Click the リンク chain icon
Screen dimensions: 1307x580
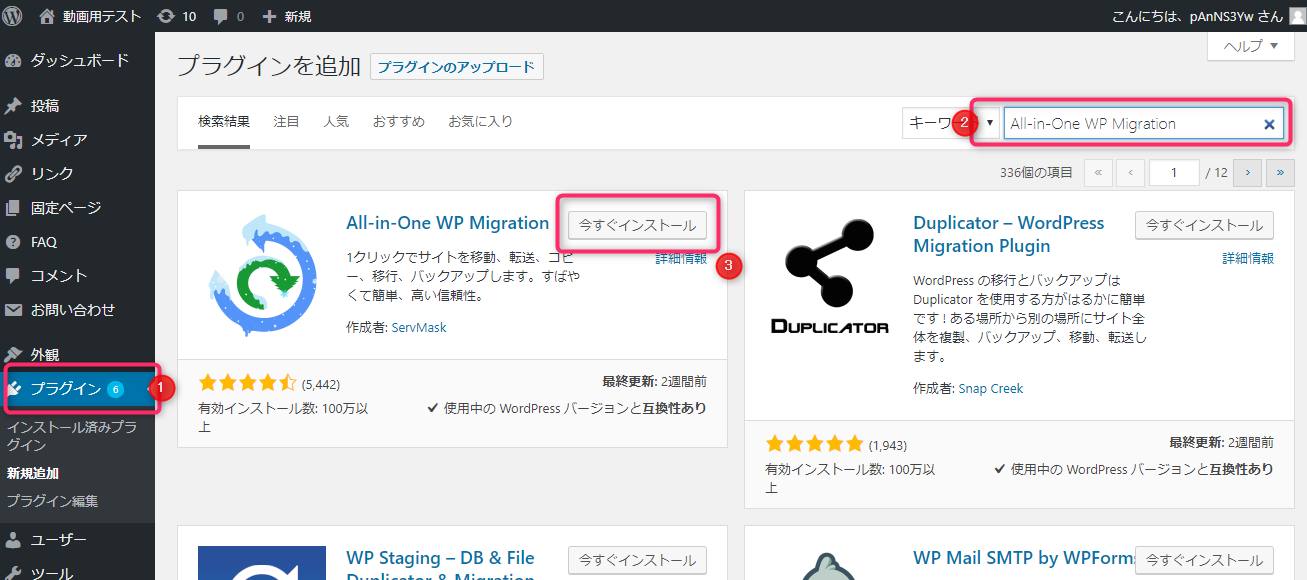tap(13, 174)
